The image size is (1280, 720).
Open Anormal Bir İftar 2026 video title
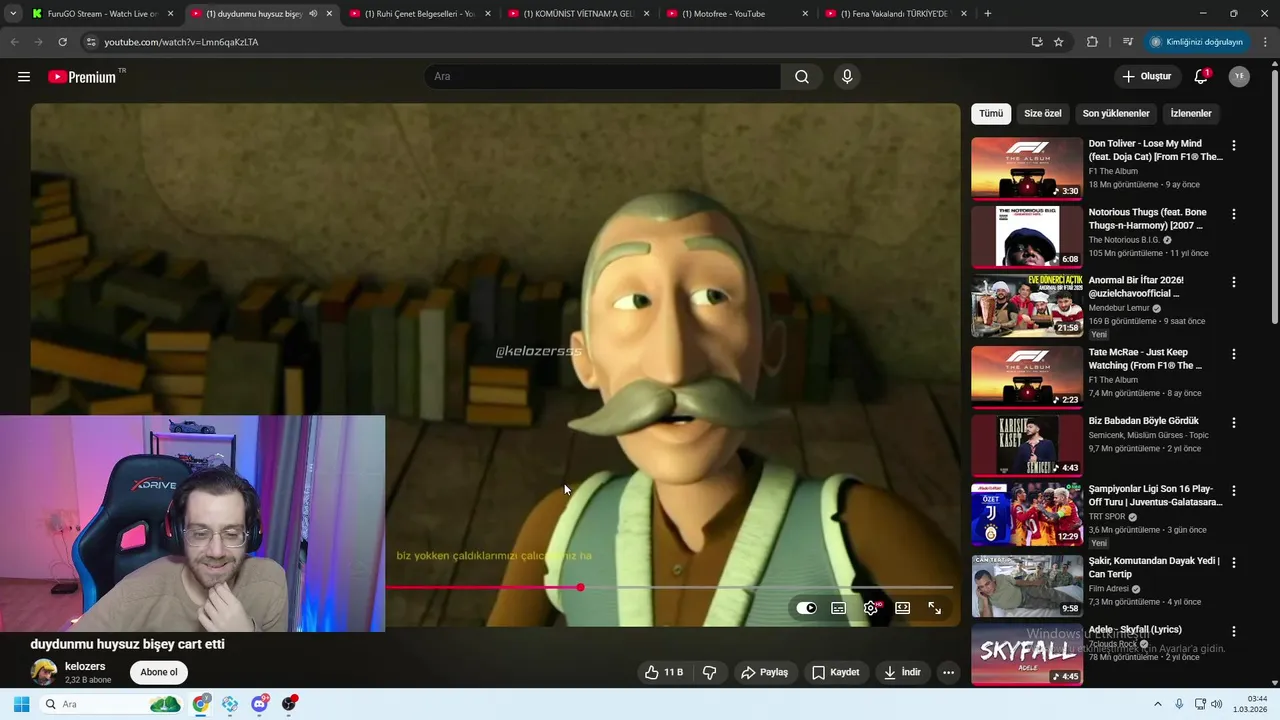(x=1136, y=287)
